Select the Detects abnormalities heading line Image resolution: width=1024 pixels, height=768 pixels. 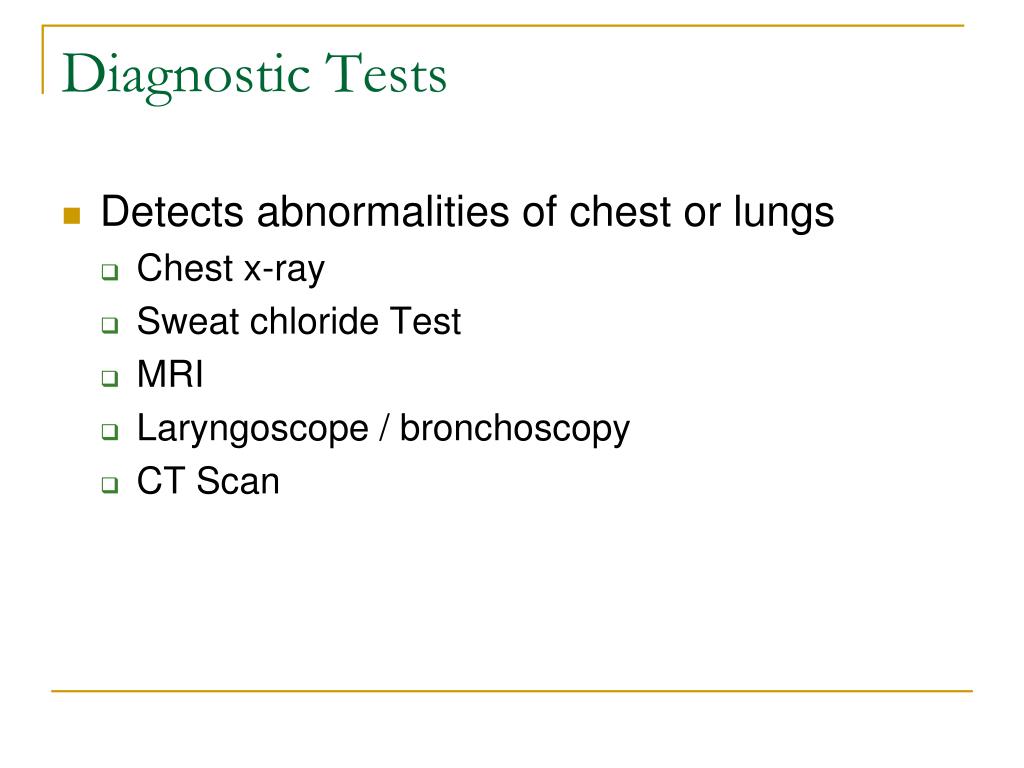tap(468, 213)
